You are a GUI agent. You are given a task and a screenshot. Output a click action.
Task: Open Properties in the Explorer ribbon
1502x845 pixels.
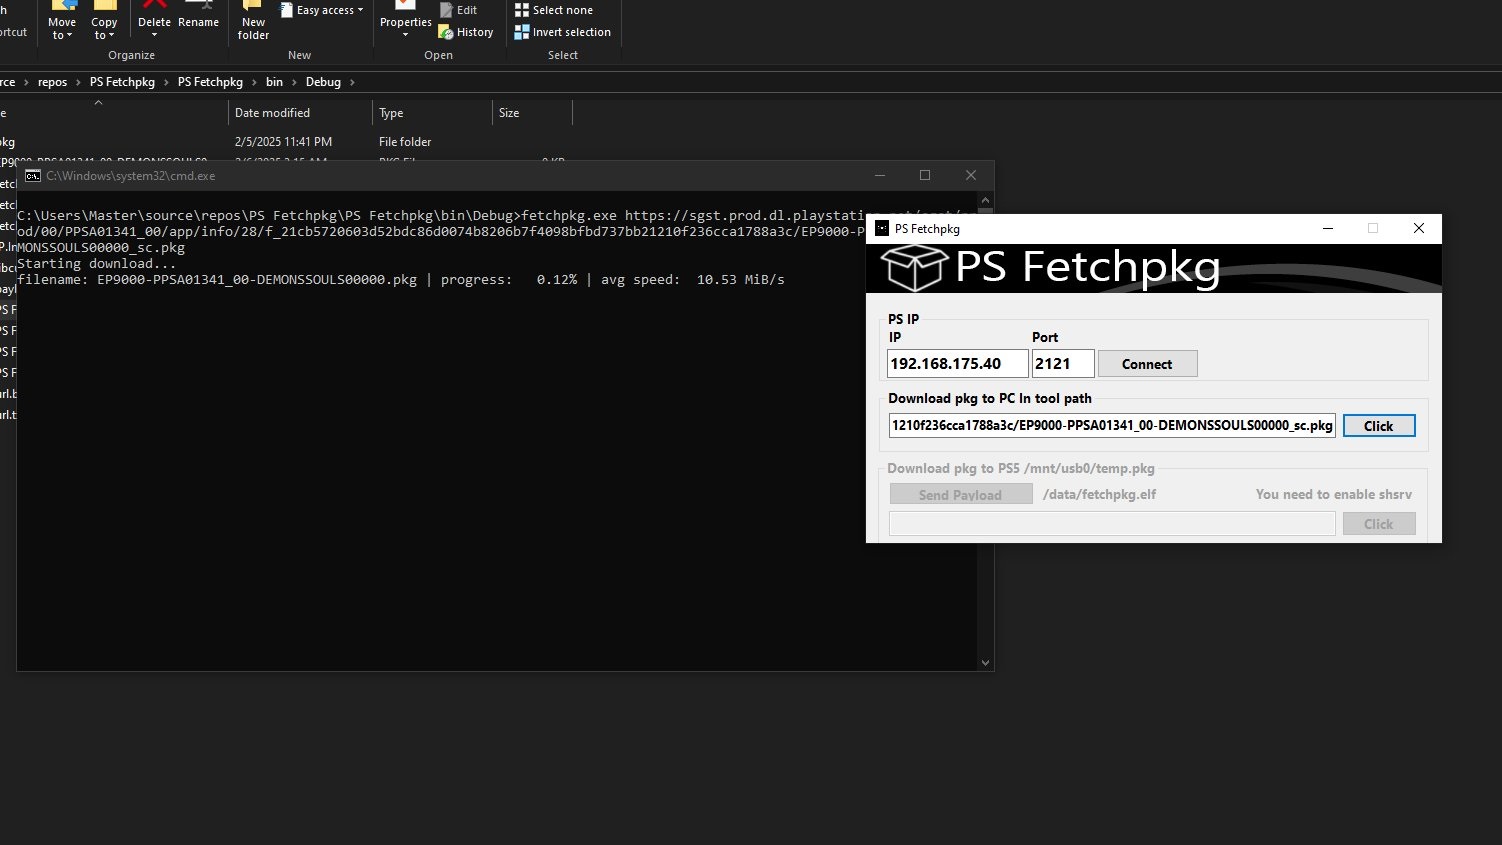[x=406, y=22]
